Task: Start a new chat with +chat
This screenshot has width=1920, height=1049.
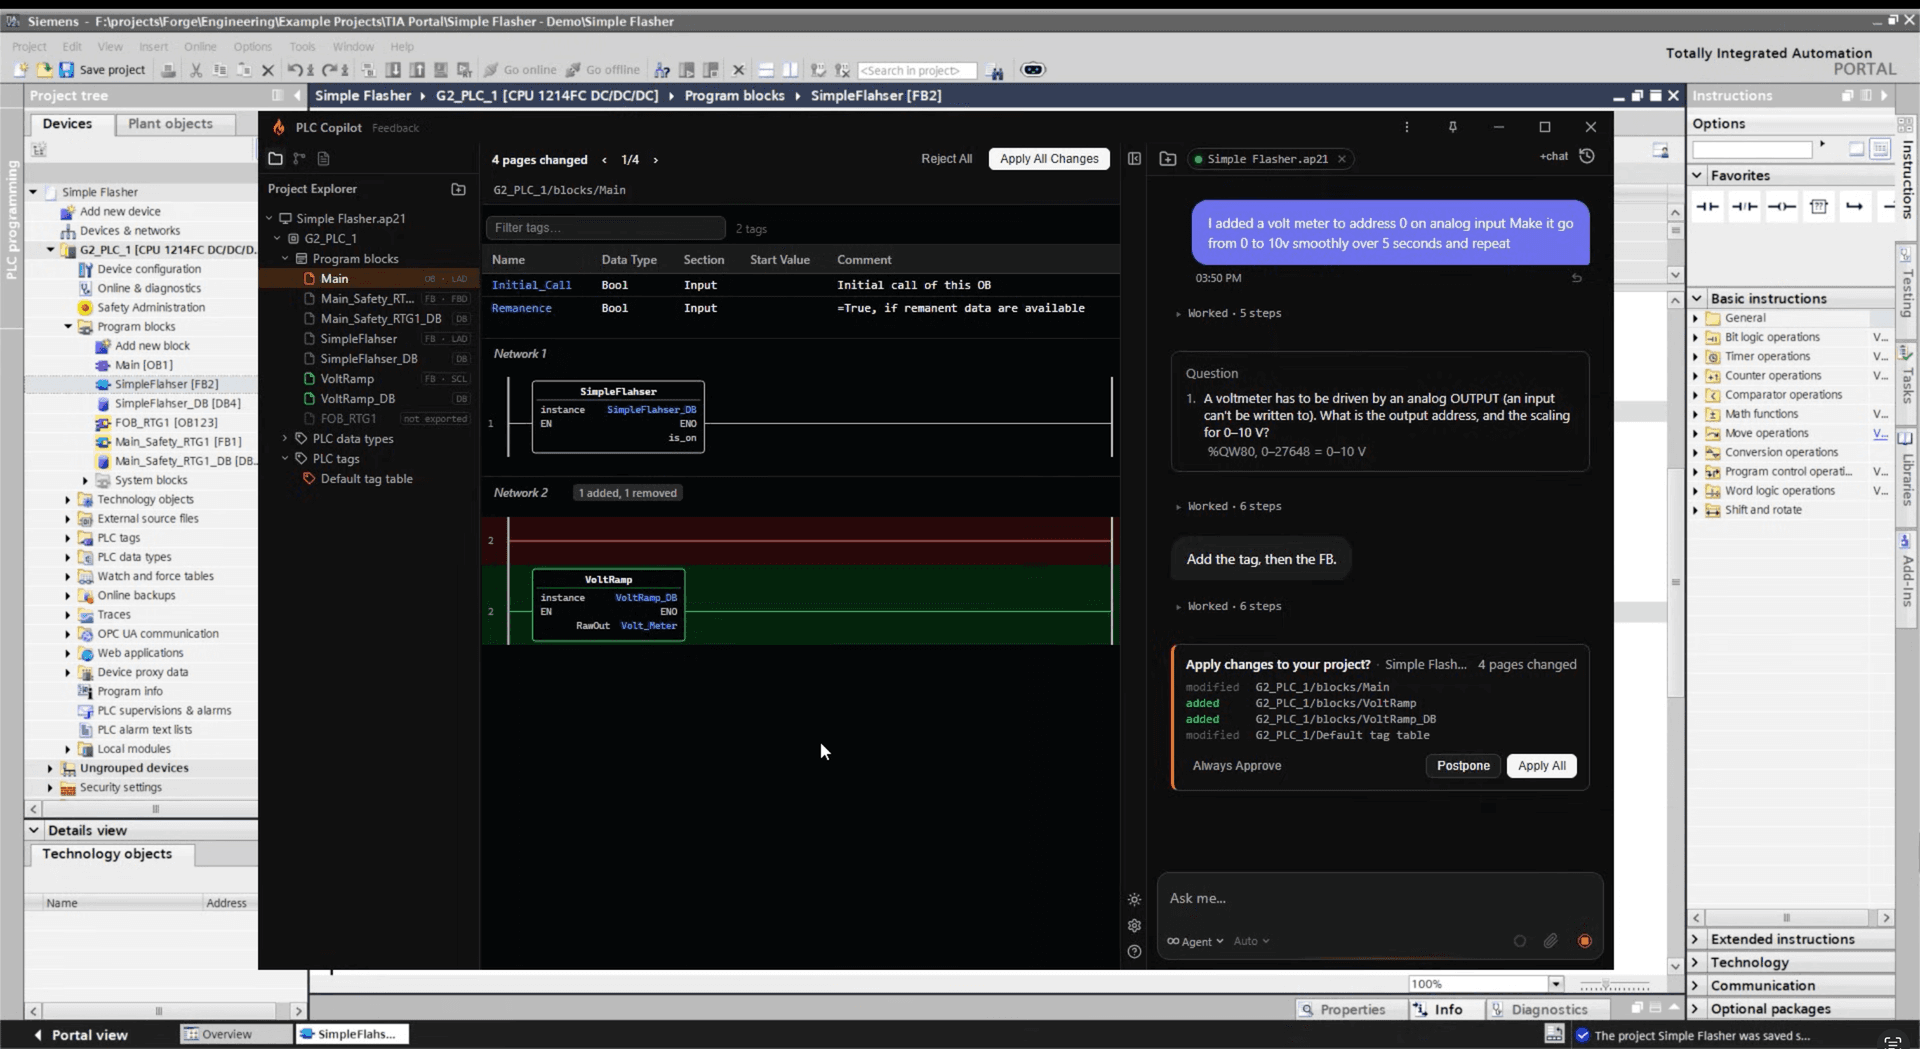Action: (1554, 156)
